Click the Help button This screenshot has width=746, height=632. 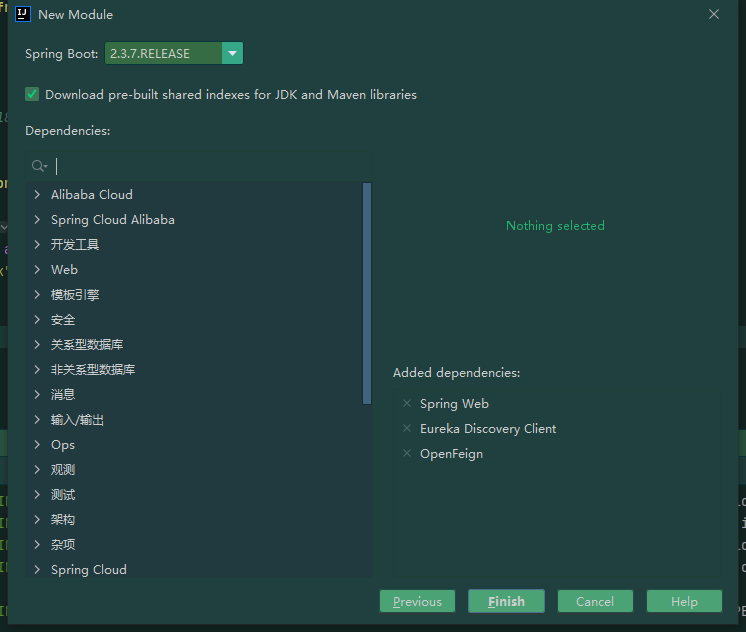pyautogui.click(x=684, y=601)
